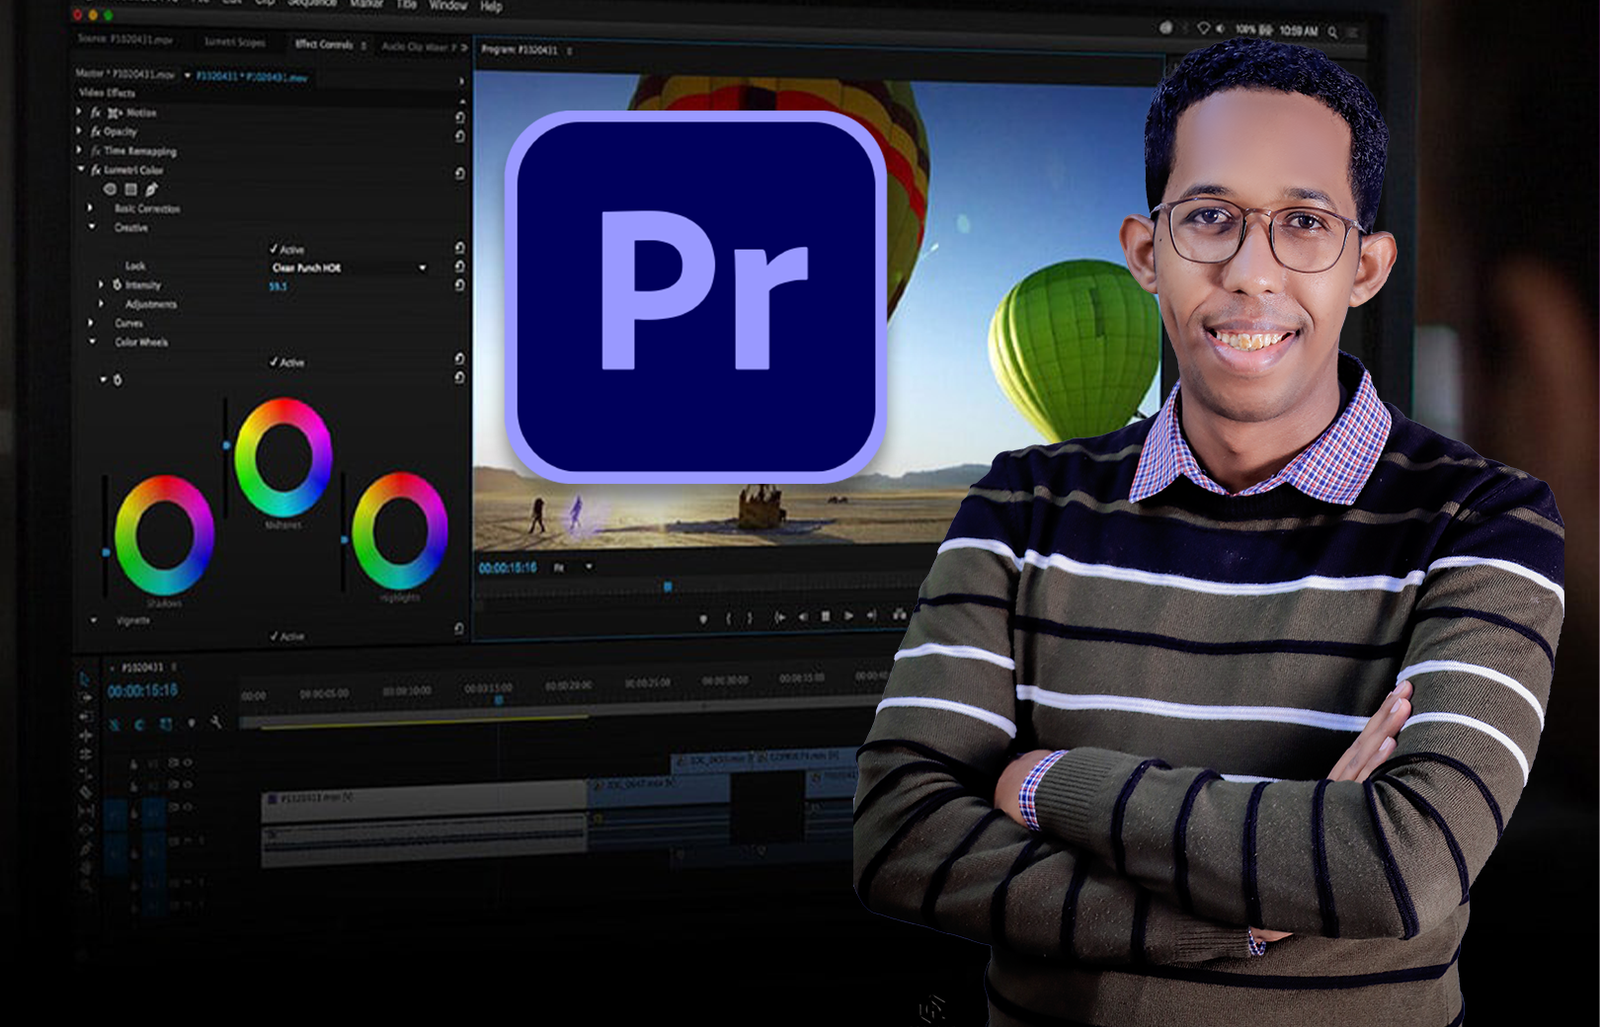Mark Out point in Program monitor
Viewport: 1600px width, 1027px height.
pyautogui.click(x=751, y=618)
